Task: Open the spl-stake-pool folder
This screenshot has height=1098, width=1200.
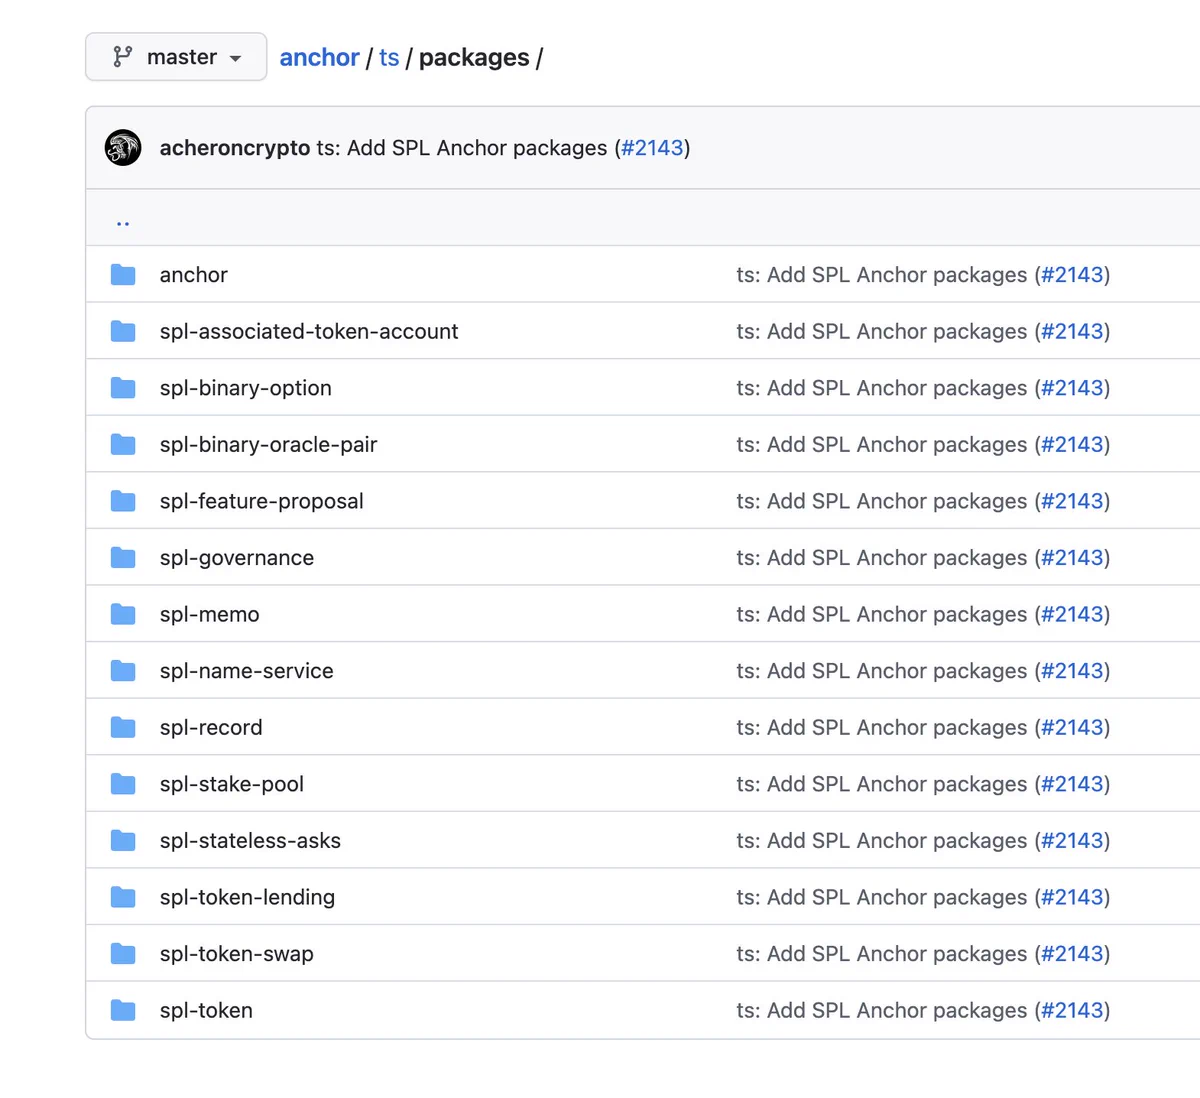Action: coord(232,784)
